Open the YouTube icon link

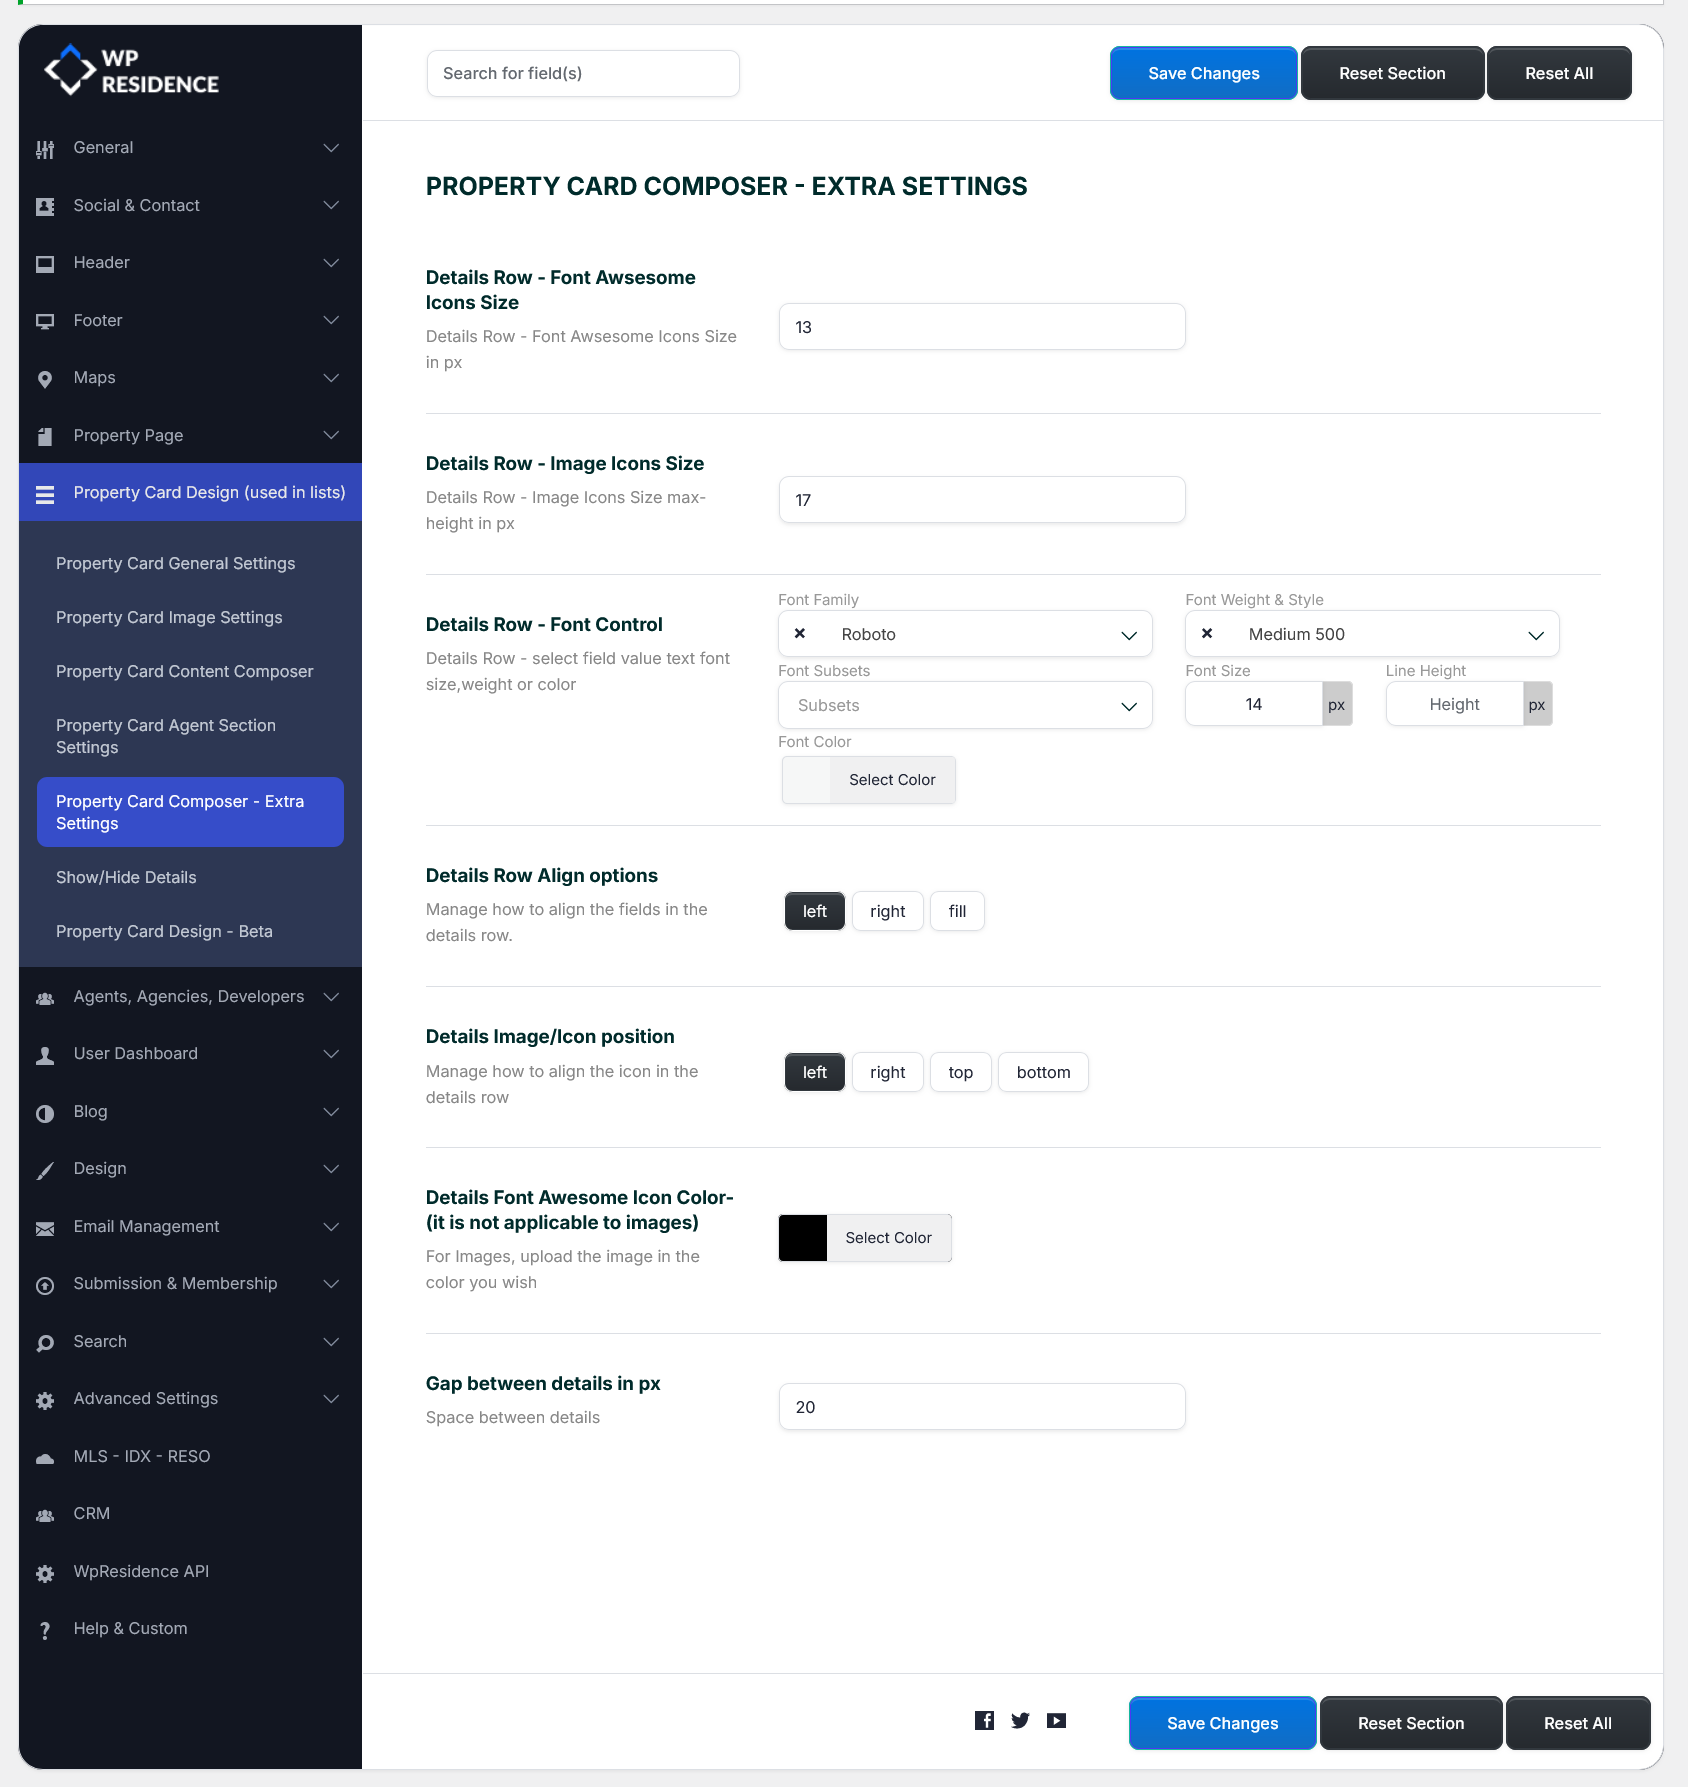click(1056, 1720)
